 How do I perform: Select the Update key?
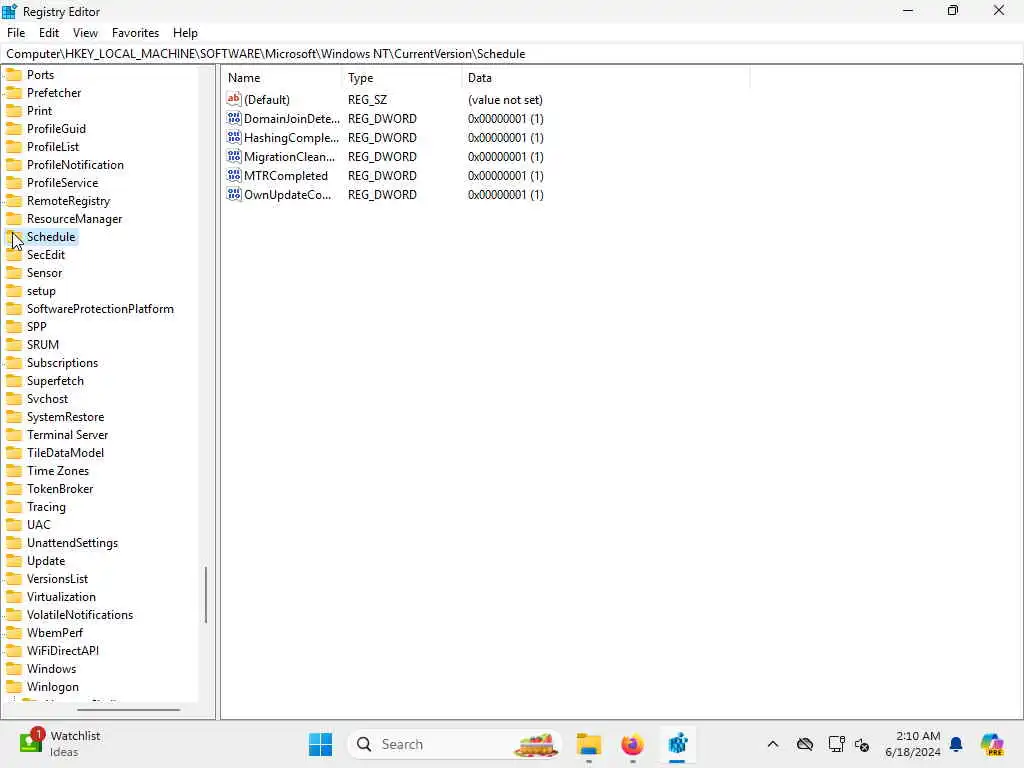(46, 560)
